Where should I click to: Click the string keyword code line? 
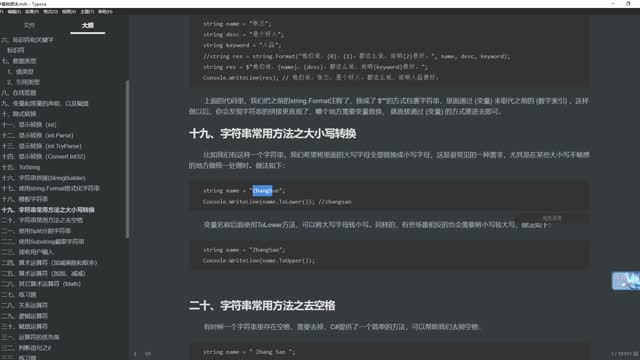point(242,45)
